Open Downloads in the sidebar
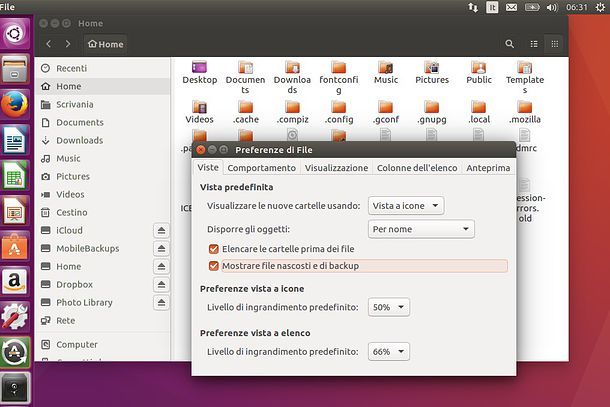The image size is (610, 407). (103, 140)
